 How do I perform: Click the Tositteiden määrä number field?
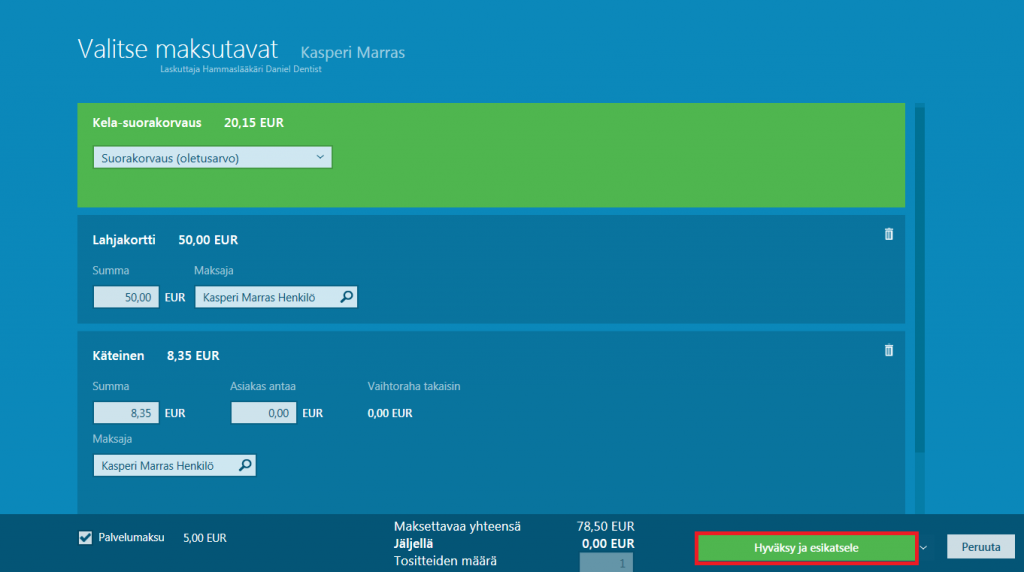tap(606, 562)
